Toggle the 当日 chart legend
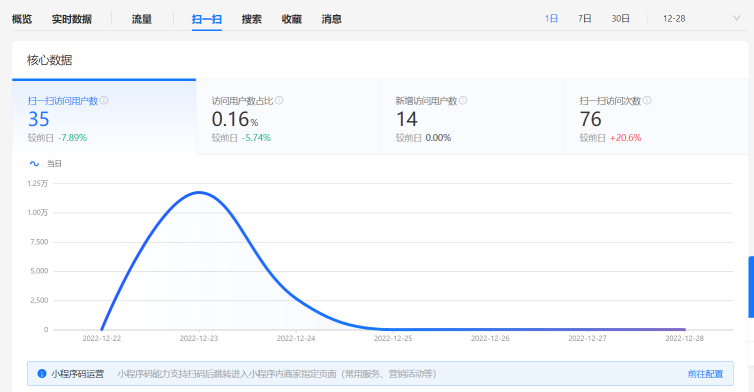This screenshot has width=754, height=392. [46, 164]
